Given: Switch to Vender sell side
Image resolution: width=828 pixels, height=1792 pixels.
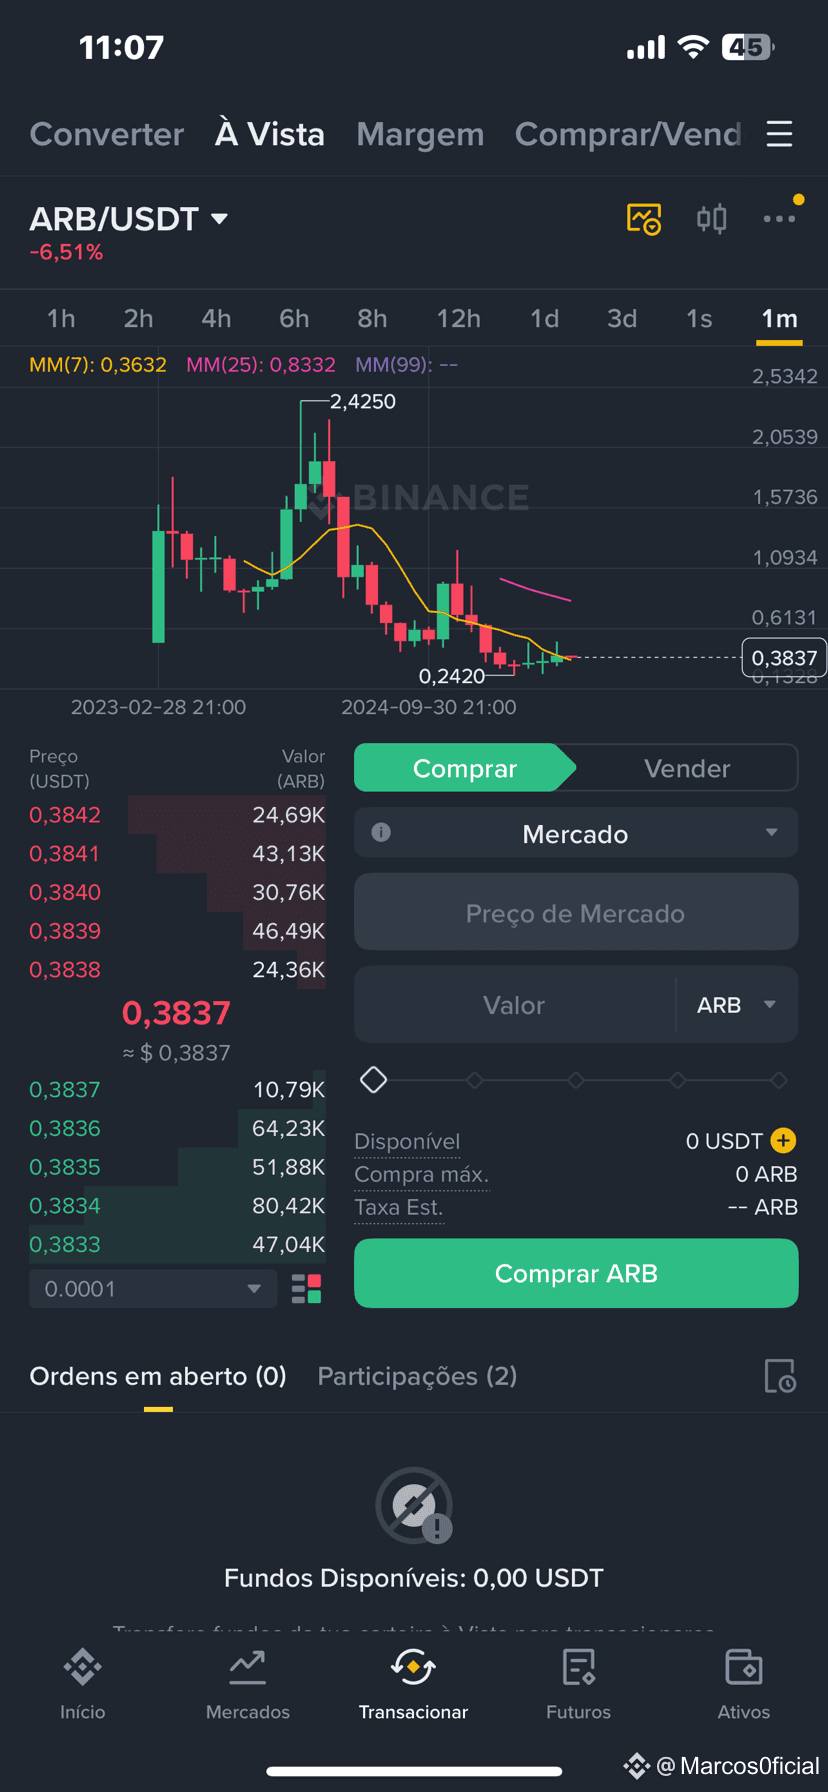Looking at the screenshot, I should [687, 768].
